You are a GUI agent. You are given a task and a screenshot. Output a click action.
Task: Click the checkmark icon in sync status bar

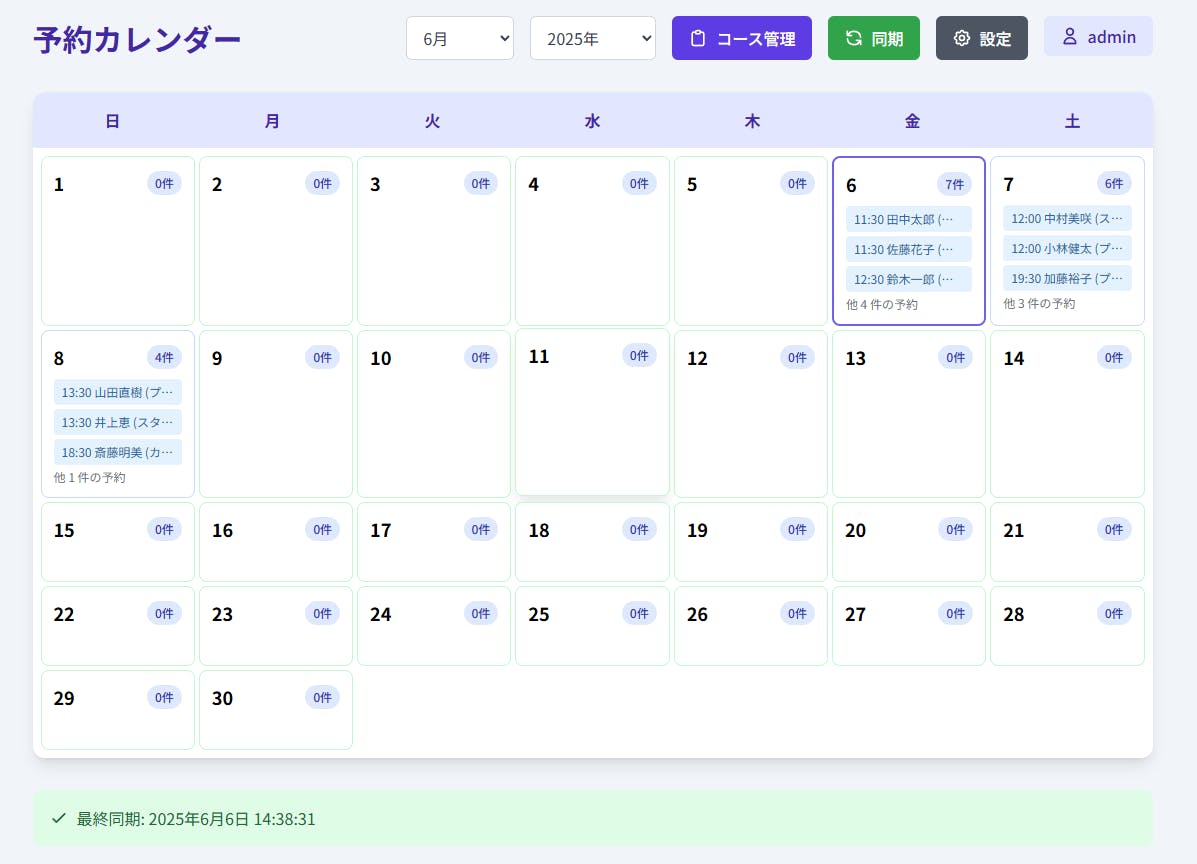[59, 819]
